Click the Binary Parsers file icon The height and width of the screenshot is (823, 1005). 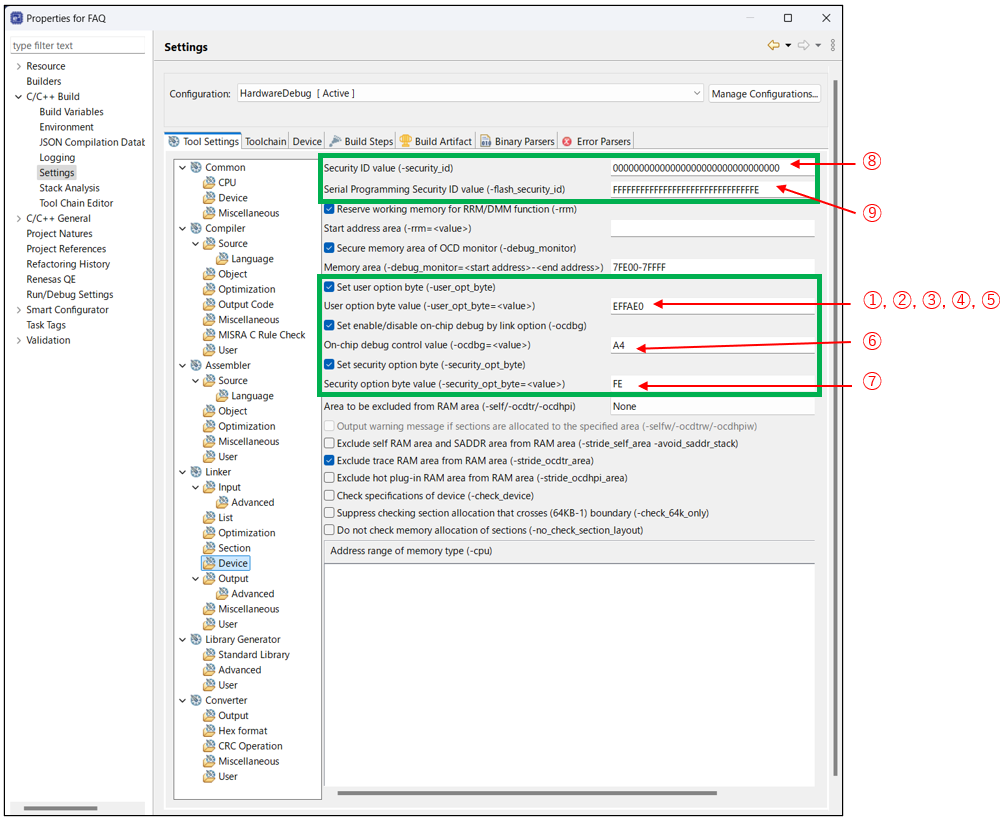486,141
